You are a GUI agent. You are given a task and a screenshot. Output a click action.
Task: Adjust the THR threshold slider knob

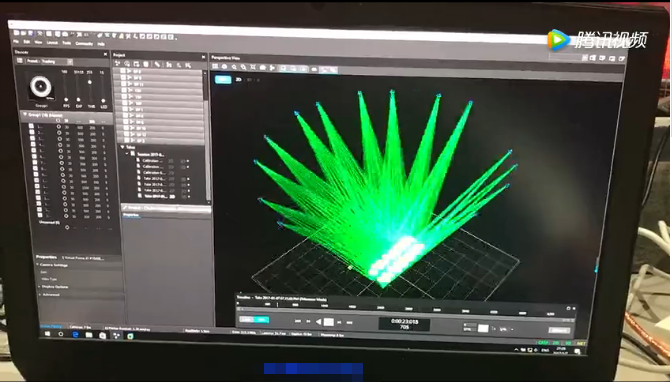point(90,82)
